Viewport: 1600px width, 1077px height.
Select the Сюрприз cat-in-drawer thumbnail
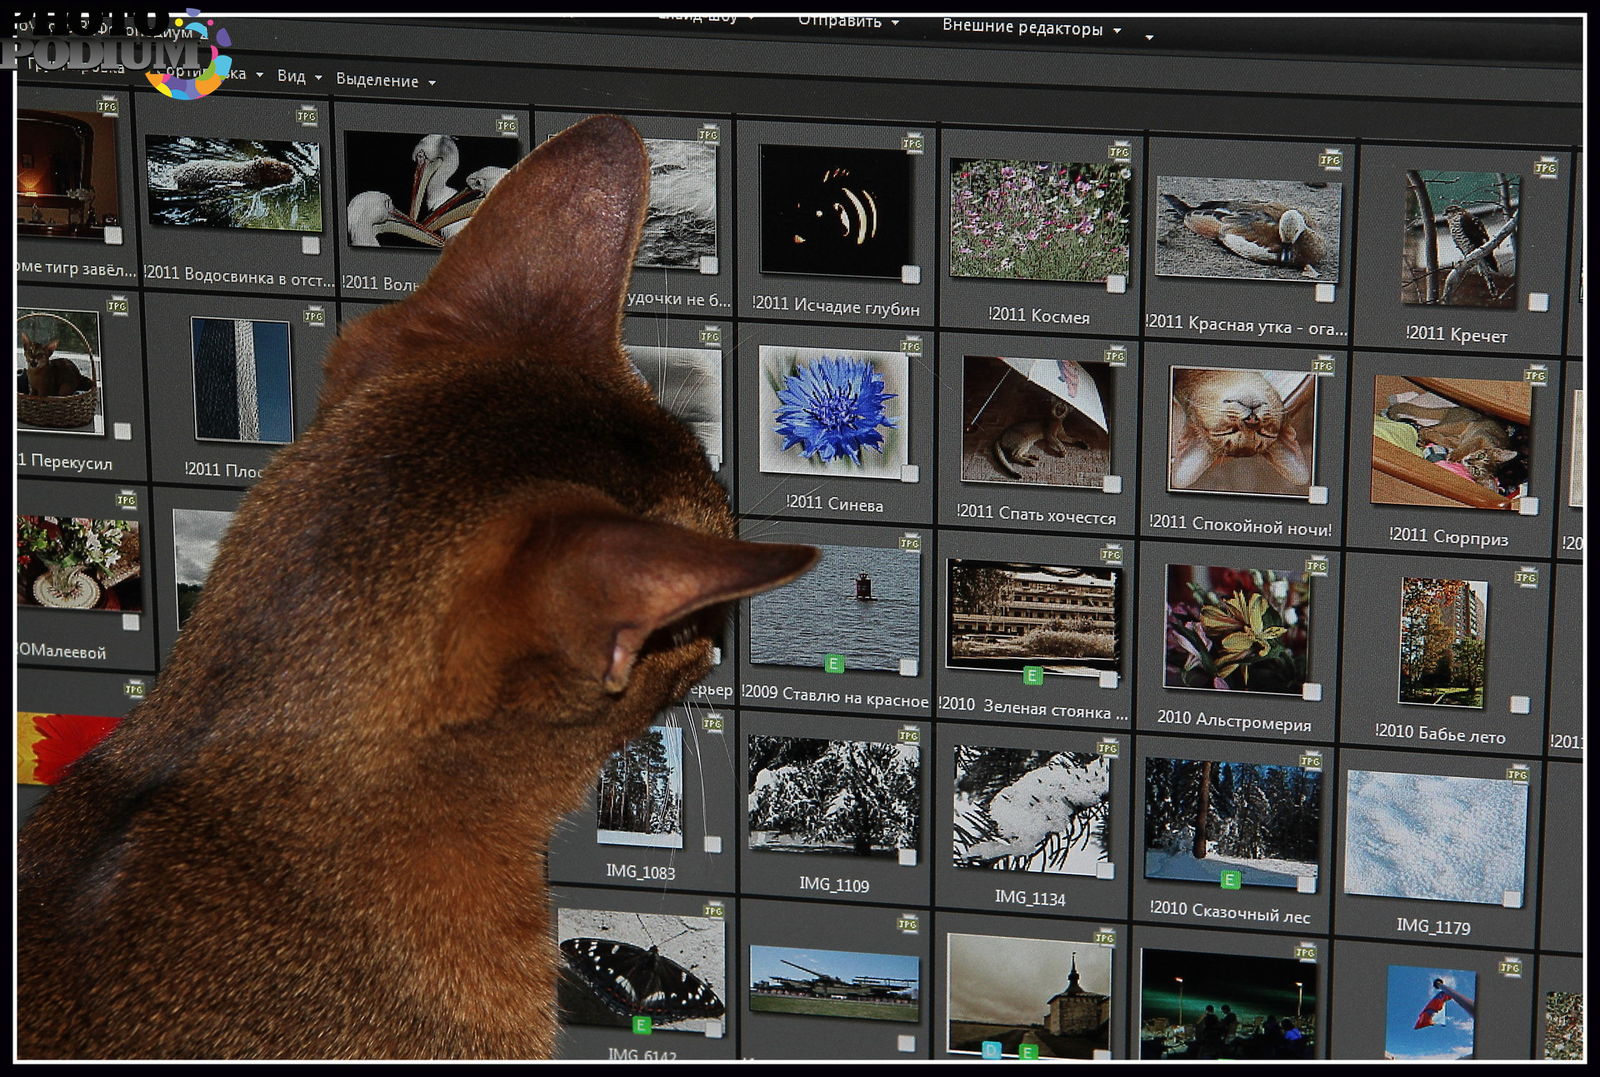[x=1451, y=443]
